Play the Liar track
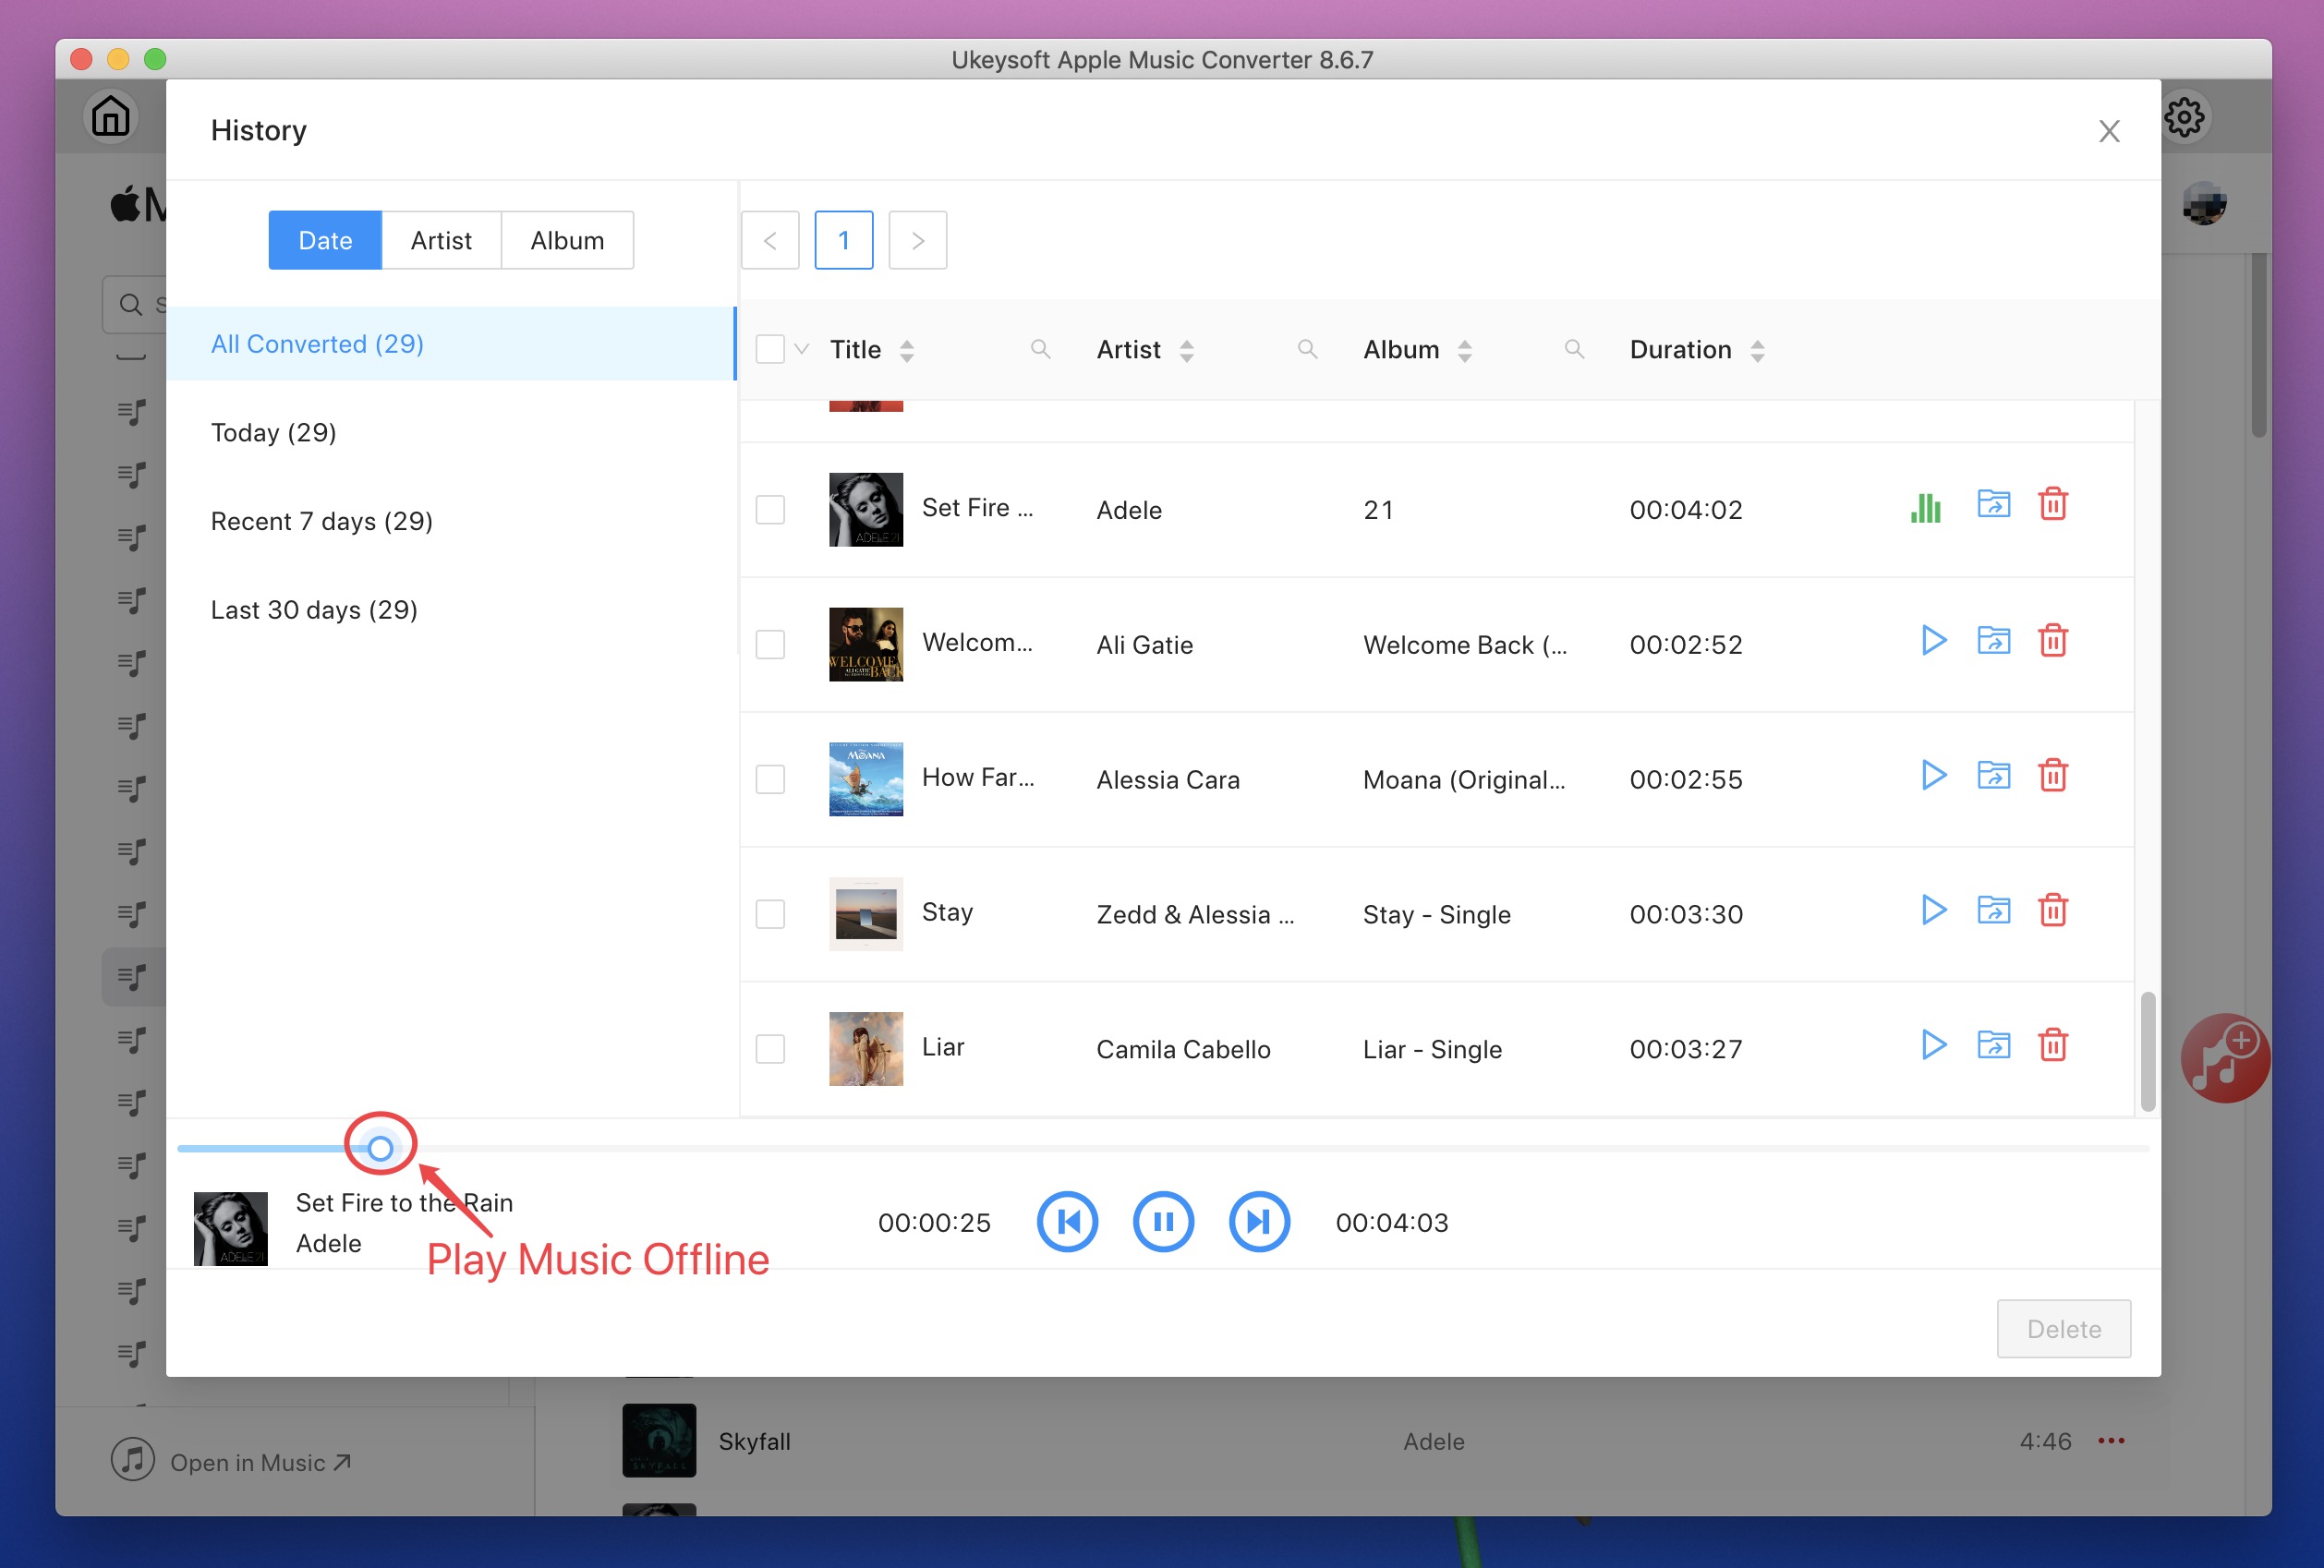The image size is (2324, 1568). pos(1933,1045)
